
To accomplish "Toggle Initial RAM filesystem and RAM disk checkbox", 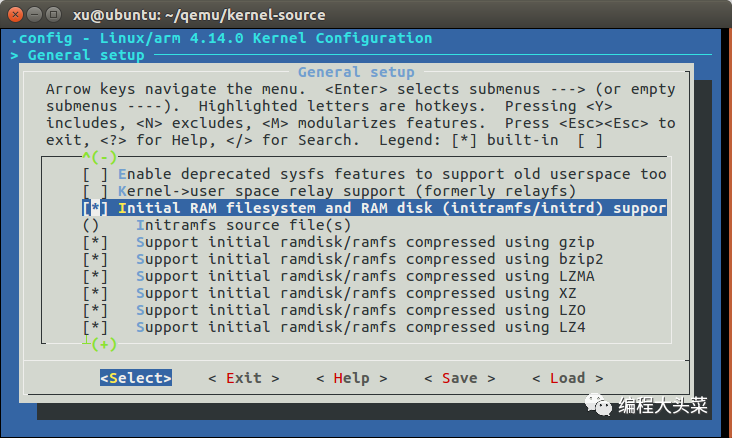I will (x=95, y=208).
